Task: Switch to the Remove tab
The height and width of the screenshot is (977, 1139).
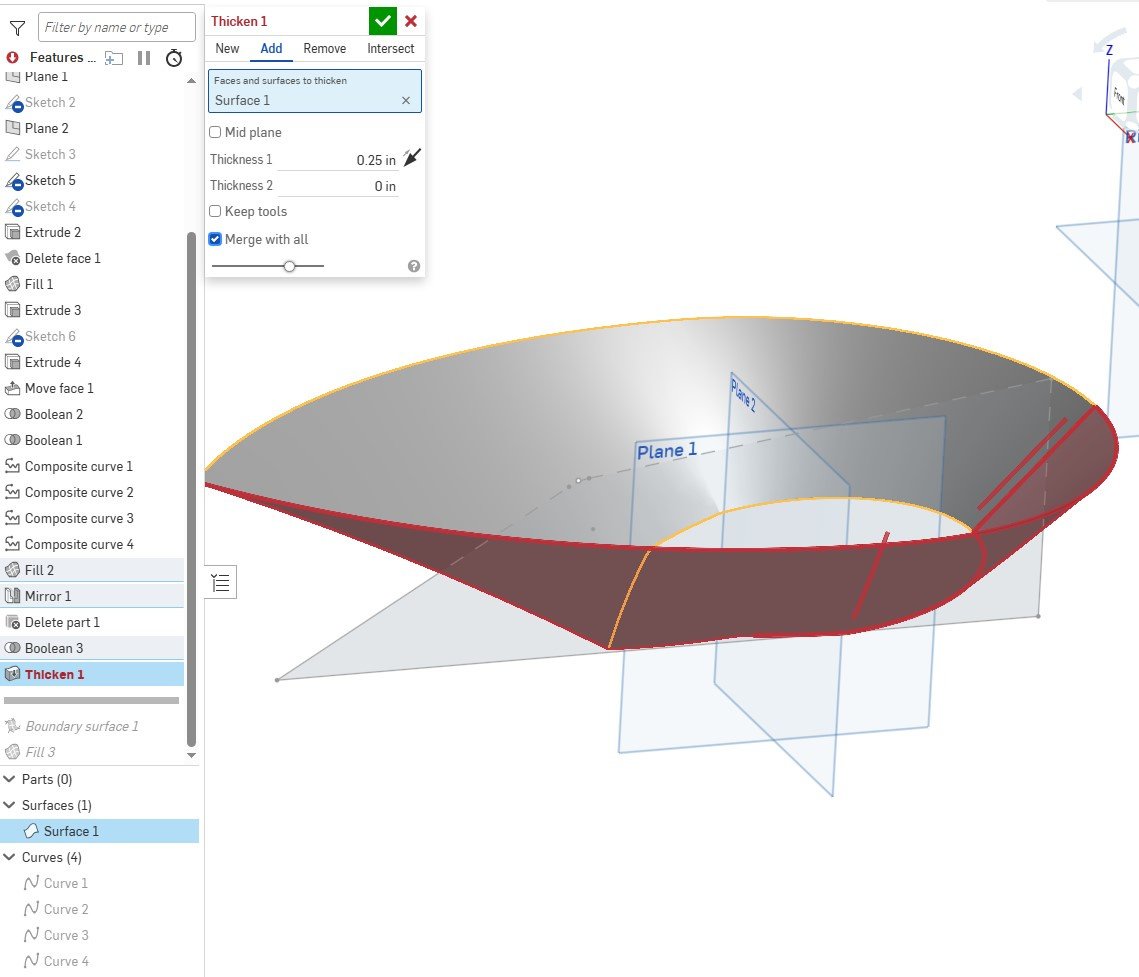Action: 325,49
